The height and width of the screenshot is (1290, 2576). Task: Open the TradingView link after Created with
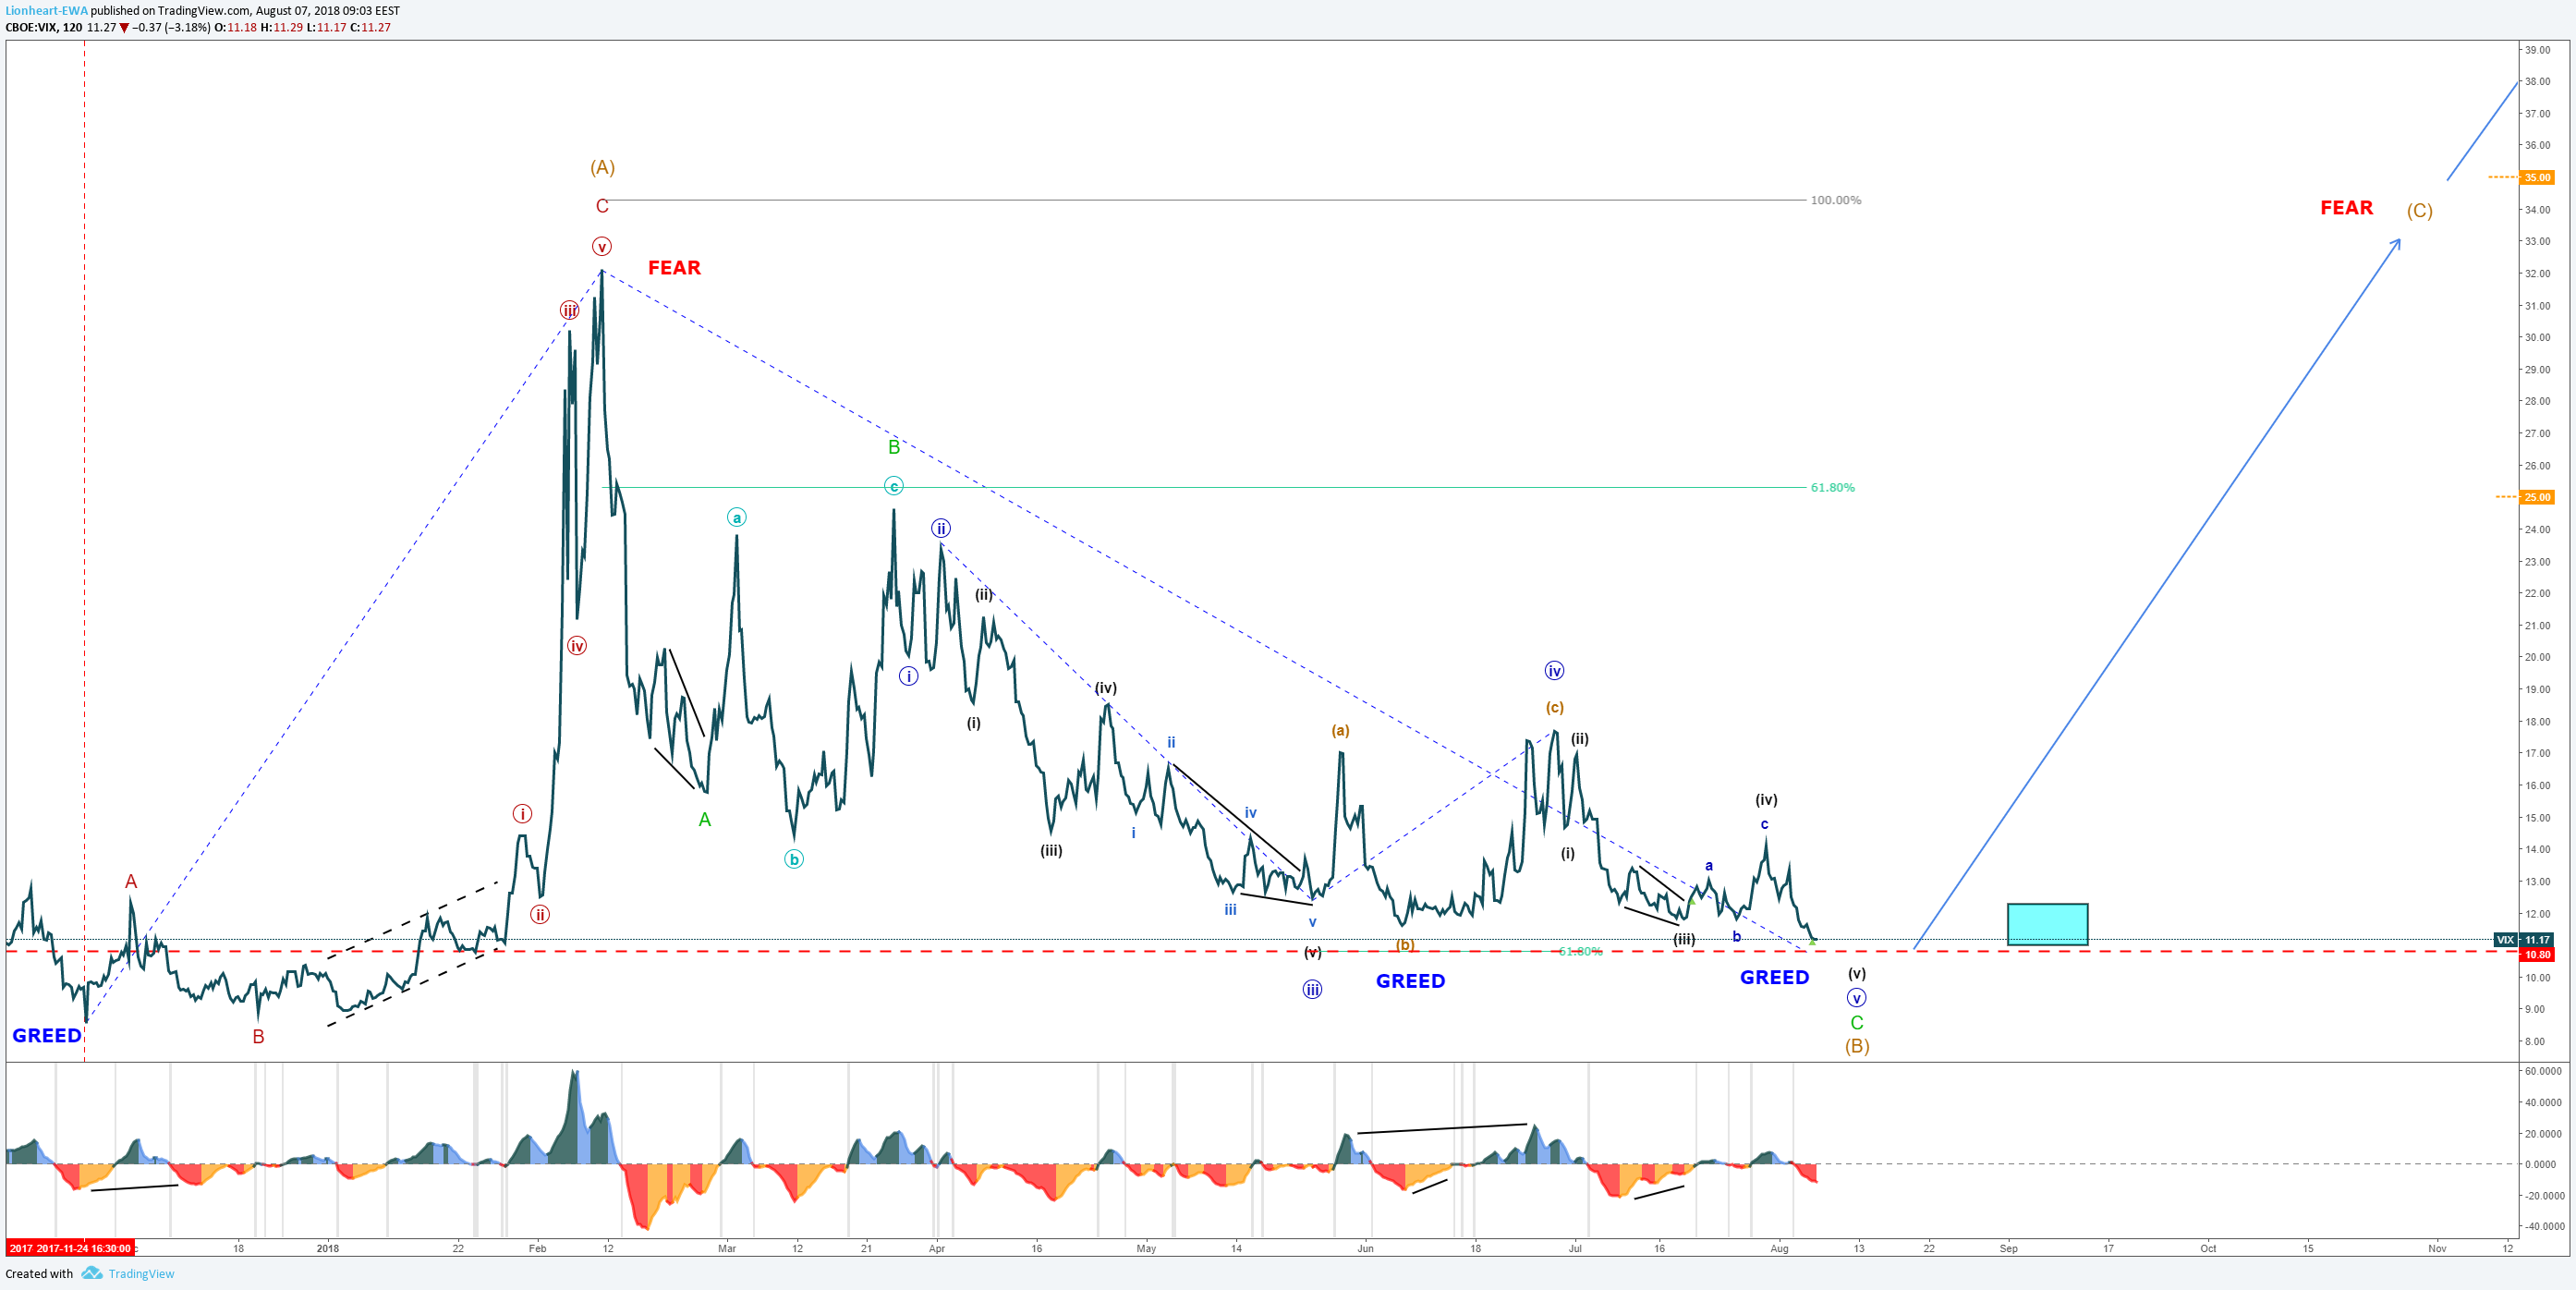[x=141, y=1274]
